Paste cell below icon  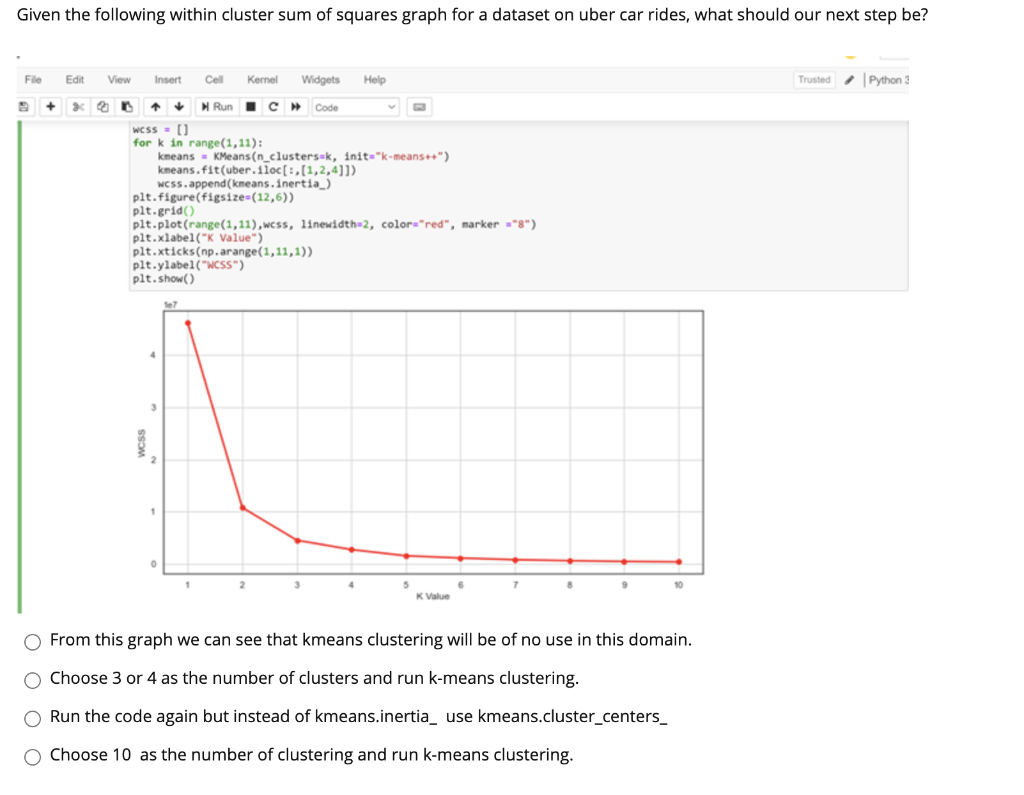pyautogui.click(x=127, y=106)
